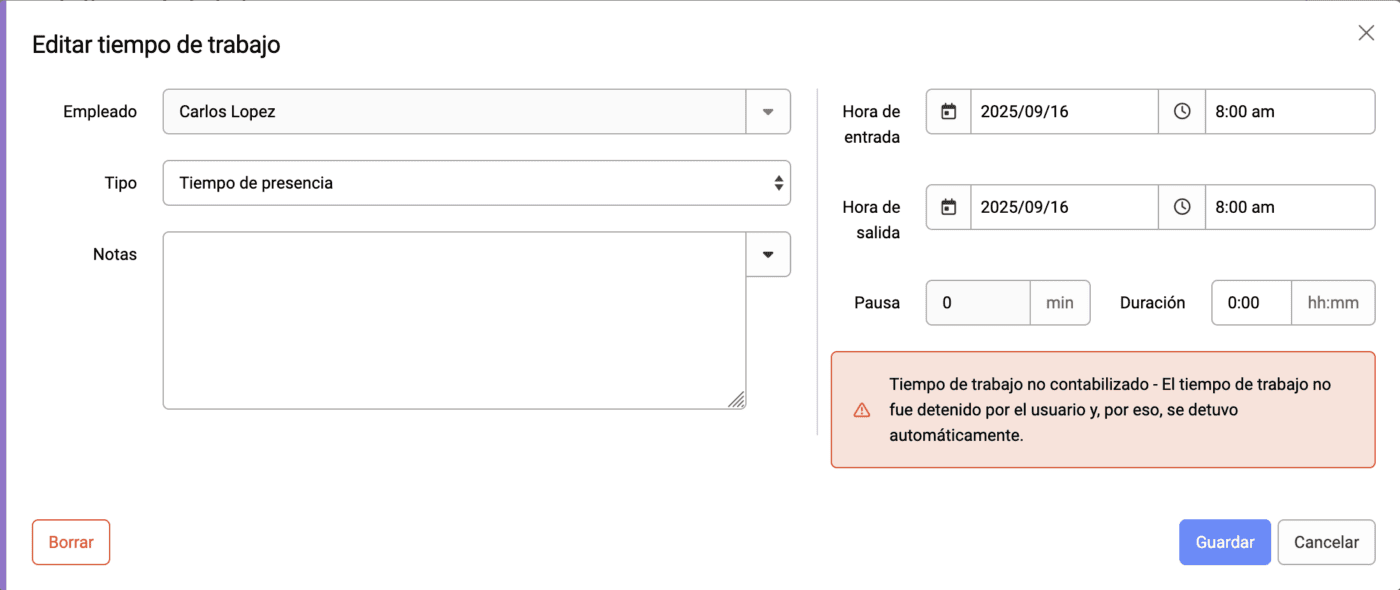Click the X to dismiss the dialog
This screenshot has height=590, width=1400.
coord(1366,32)
